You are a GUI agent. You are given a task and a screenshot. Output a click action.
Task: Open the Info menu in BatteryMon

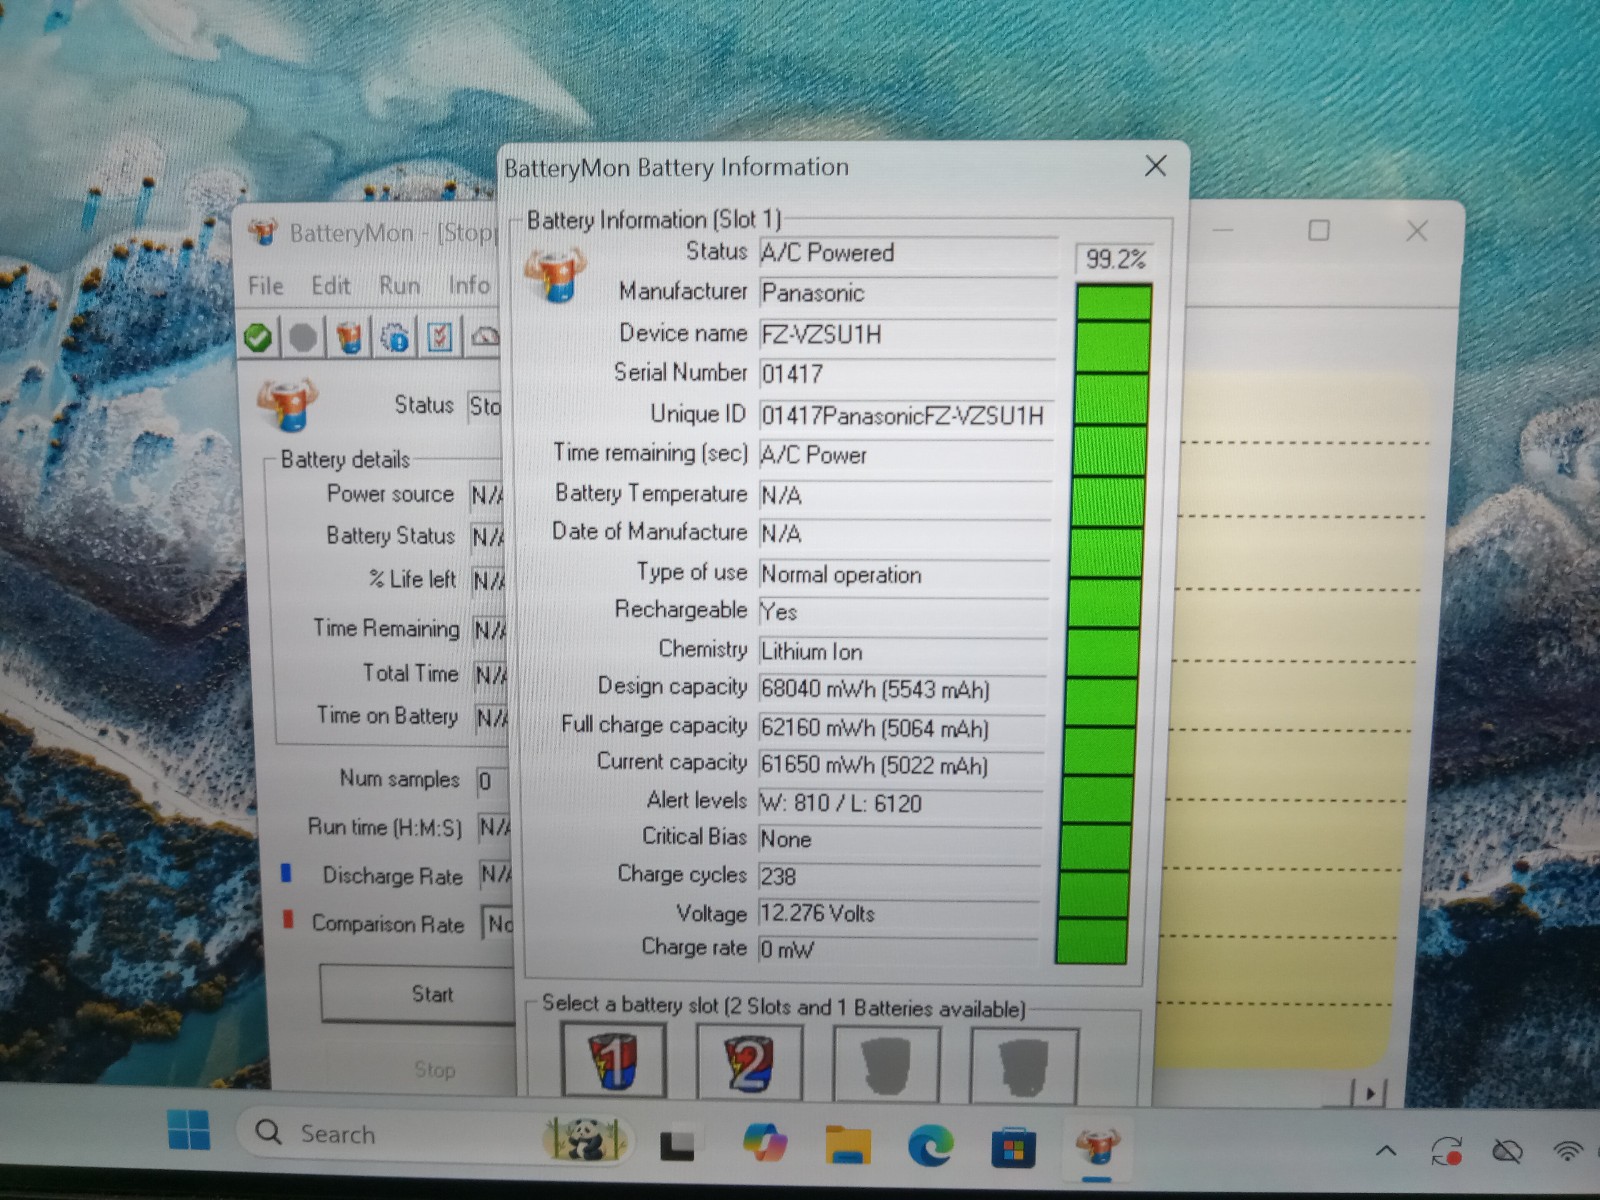click(x=469, y=285)
